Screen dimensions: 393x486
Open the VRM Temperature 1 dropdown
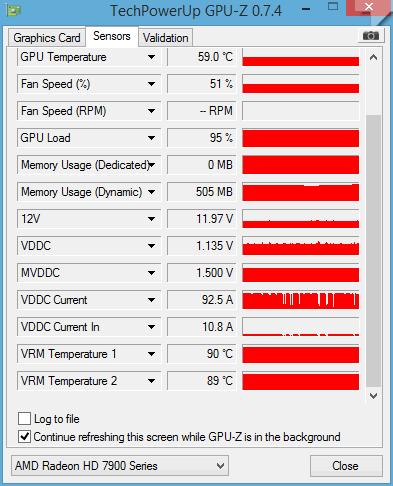(151, 354)
